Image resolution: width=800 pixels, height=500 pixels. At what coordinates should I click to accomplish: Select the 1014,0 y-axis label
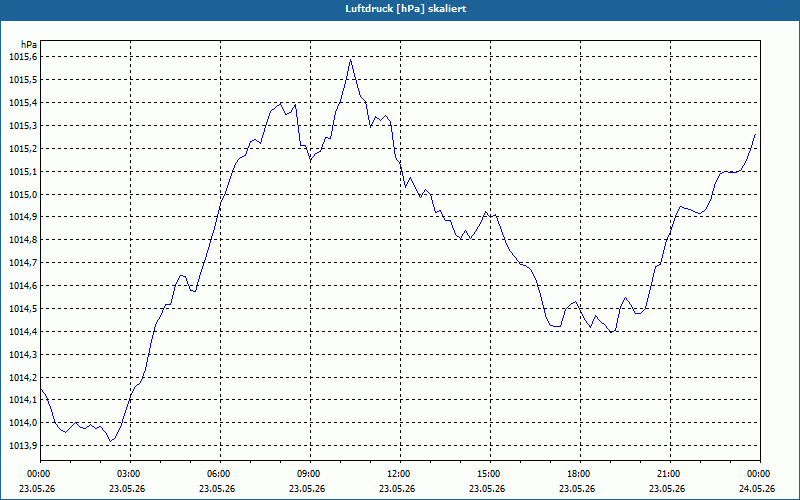[x=23, y=422]
